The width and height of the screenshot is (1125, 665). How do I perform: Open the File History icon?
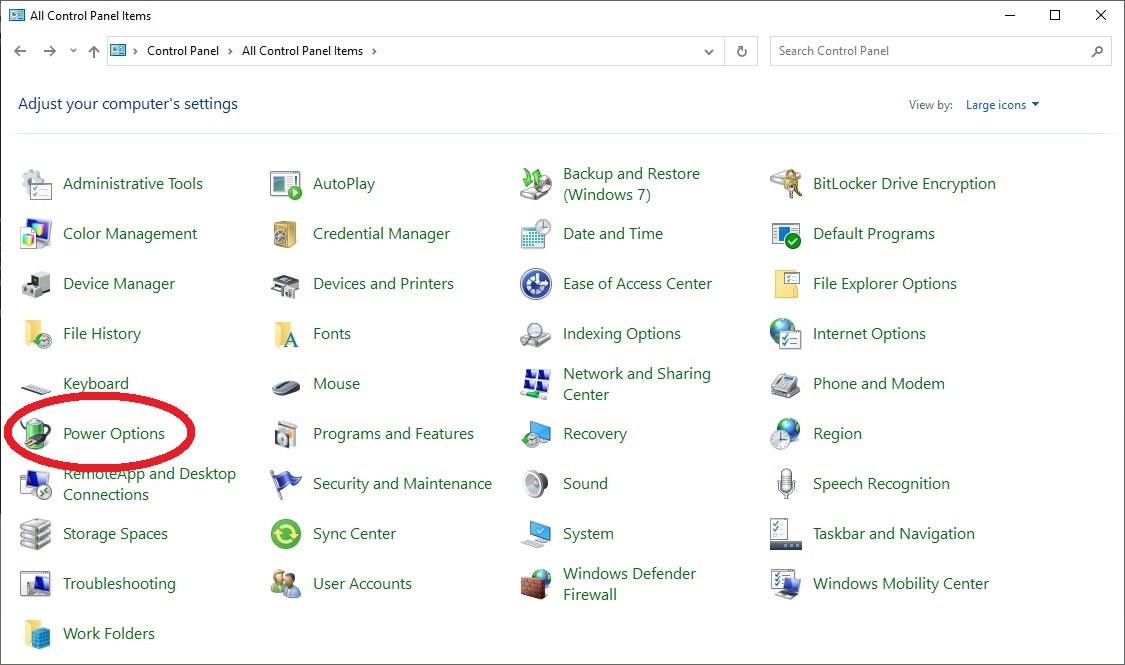(36, 334)
